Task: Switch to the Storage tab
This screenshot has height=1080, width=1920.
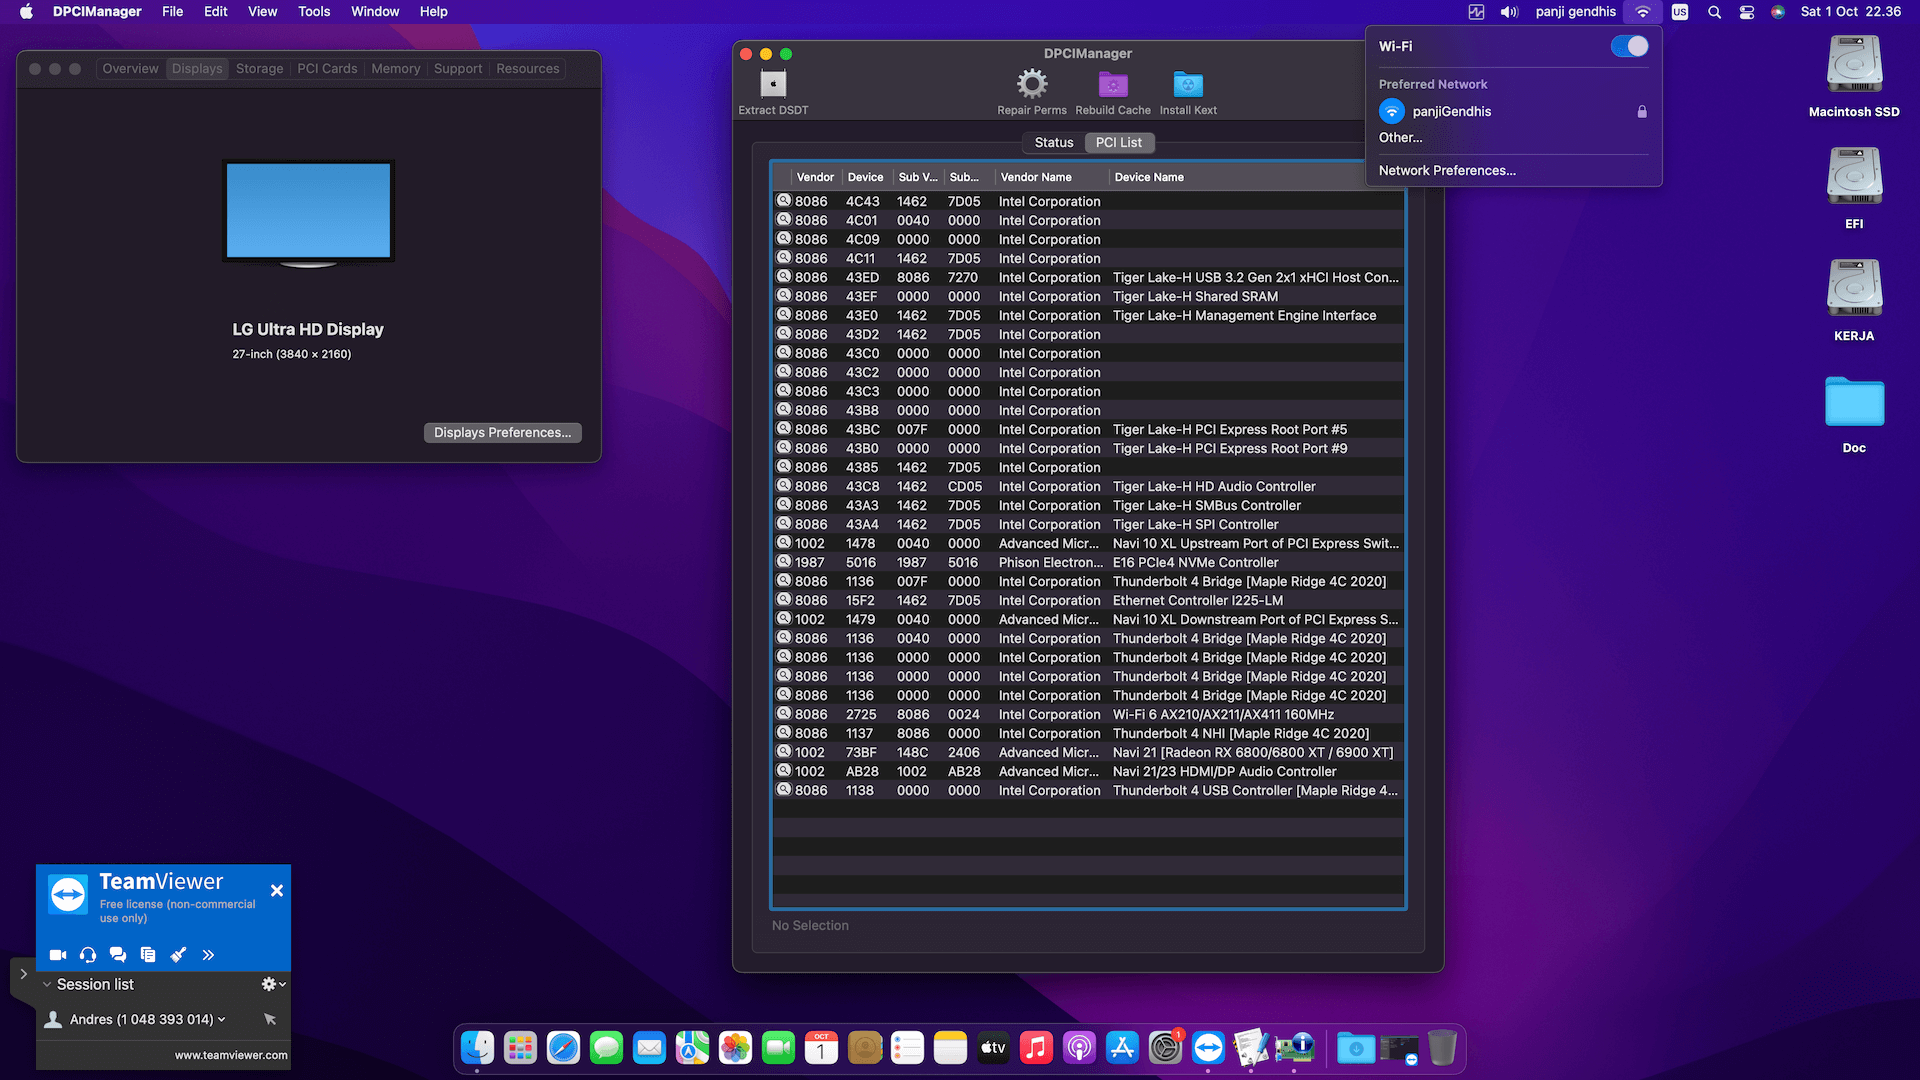Action: (x=259, y=69)
